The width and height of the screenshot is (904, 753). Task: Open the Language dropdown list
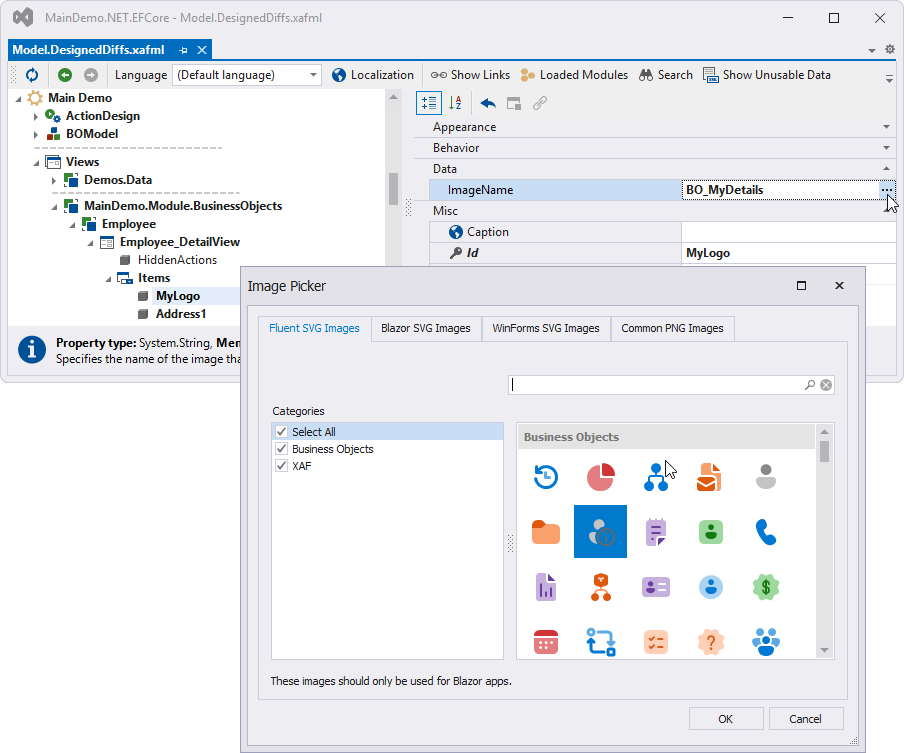[x=313, y=75]
